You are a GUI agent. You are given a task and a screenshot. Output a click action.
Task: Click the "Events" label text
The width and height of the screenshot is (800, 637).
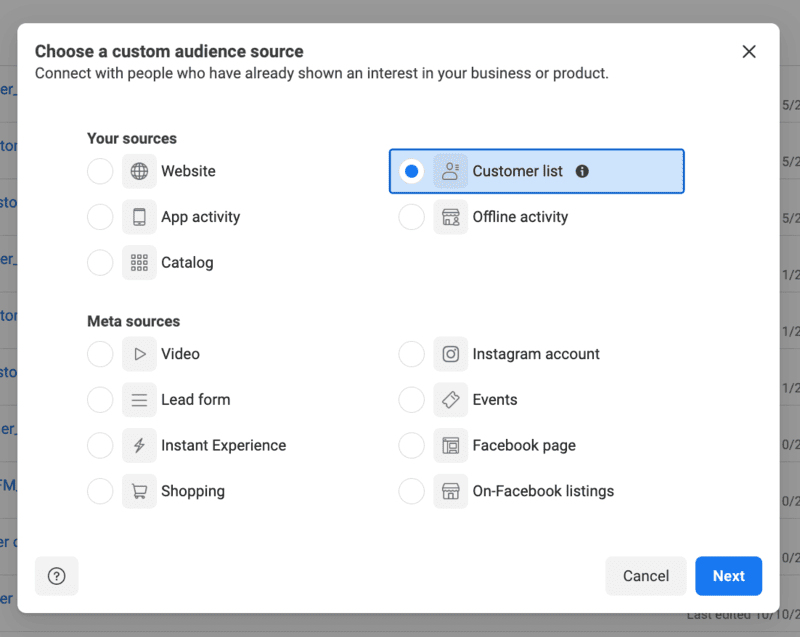(x=495, y=400)
